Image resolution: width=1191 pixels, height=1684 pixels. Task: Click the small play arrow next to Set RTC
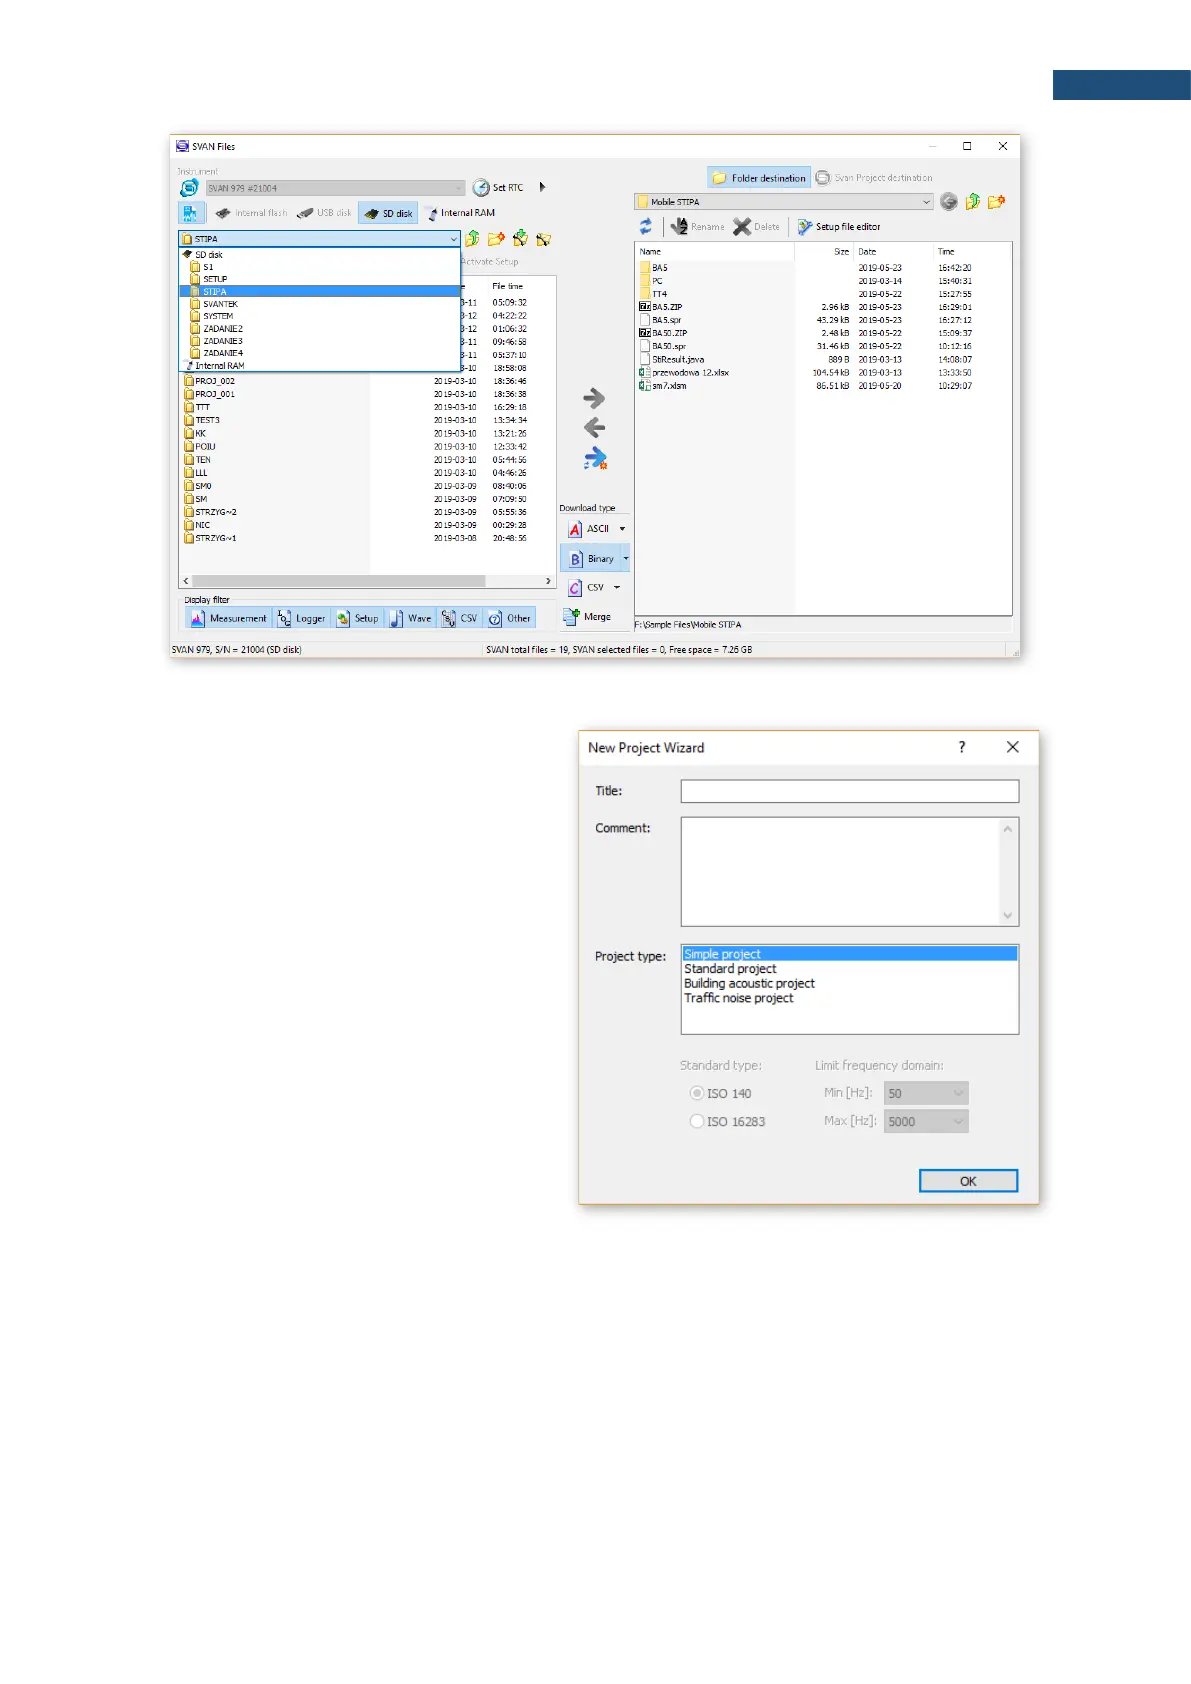point(542,187)
